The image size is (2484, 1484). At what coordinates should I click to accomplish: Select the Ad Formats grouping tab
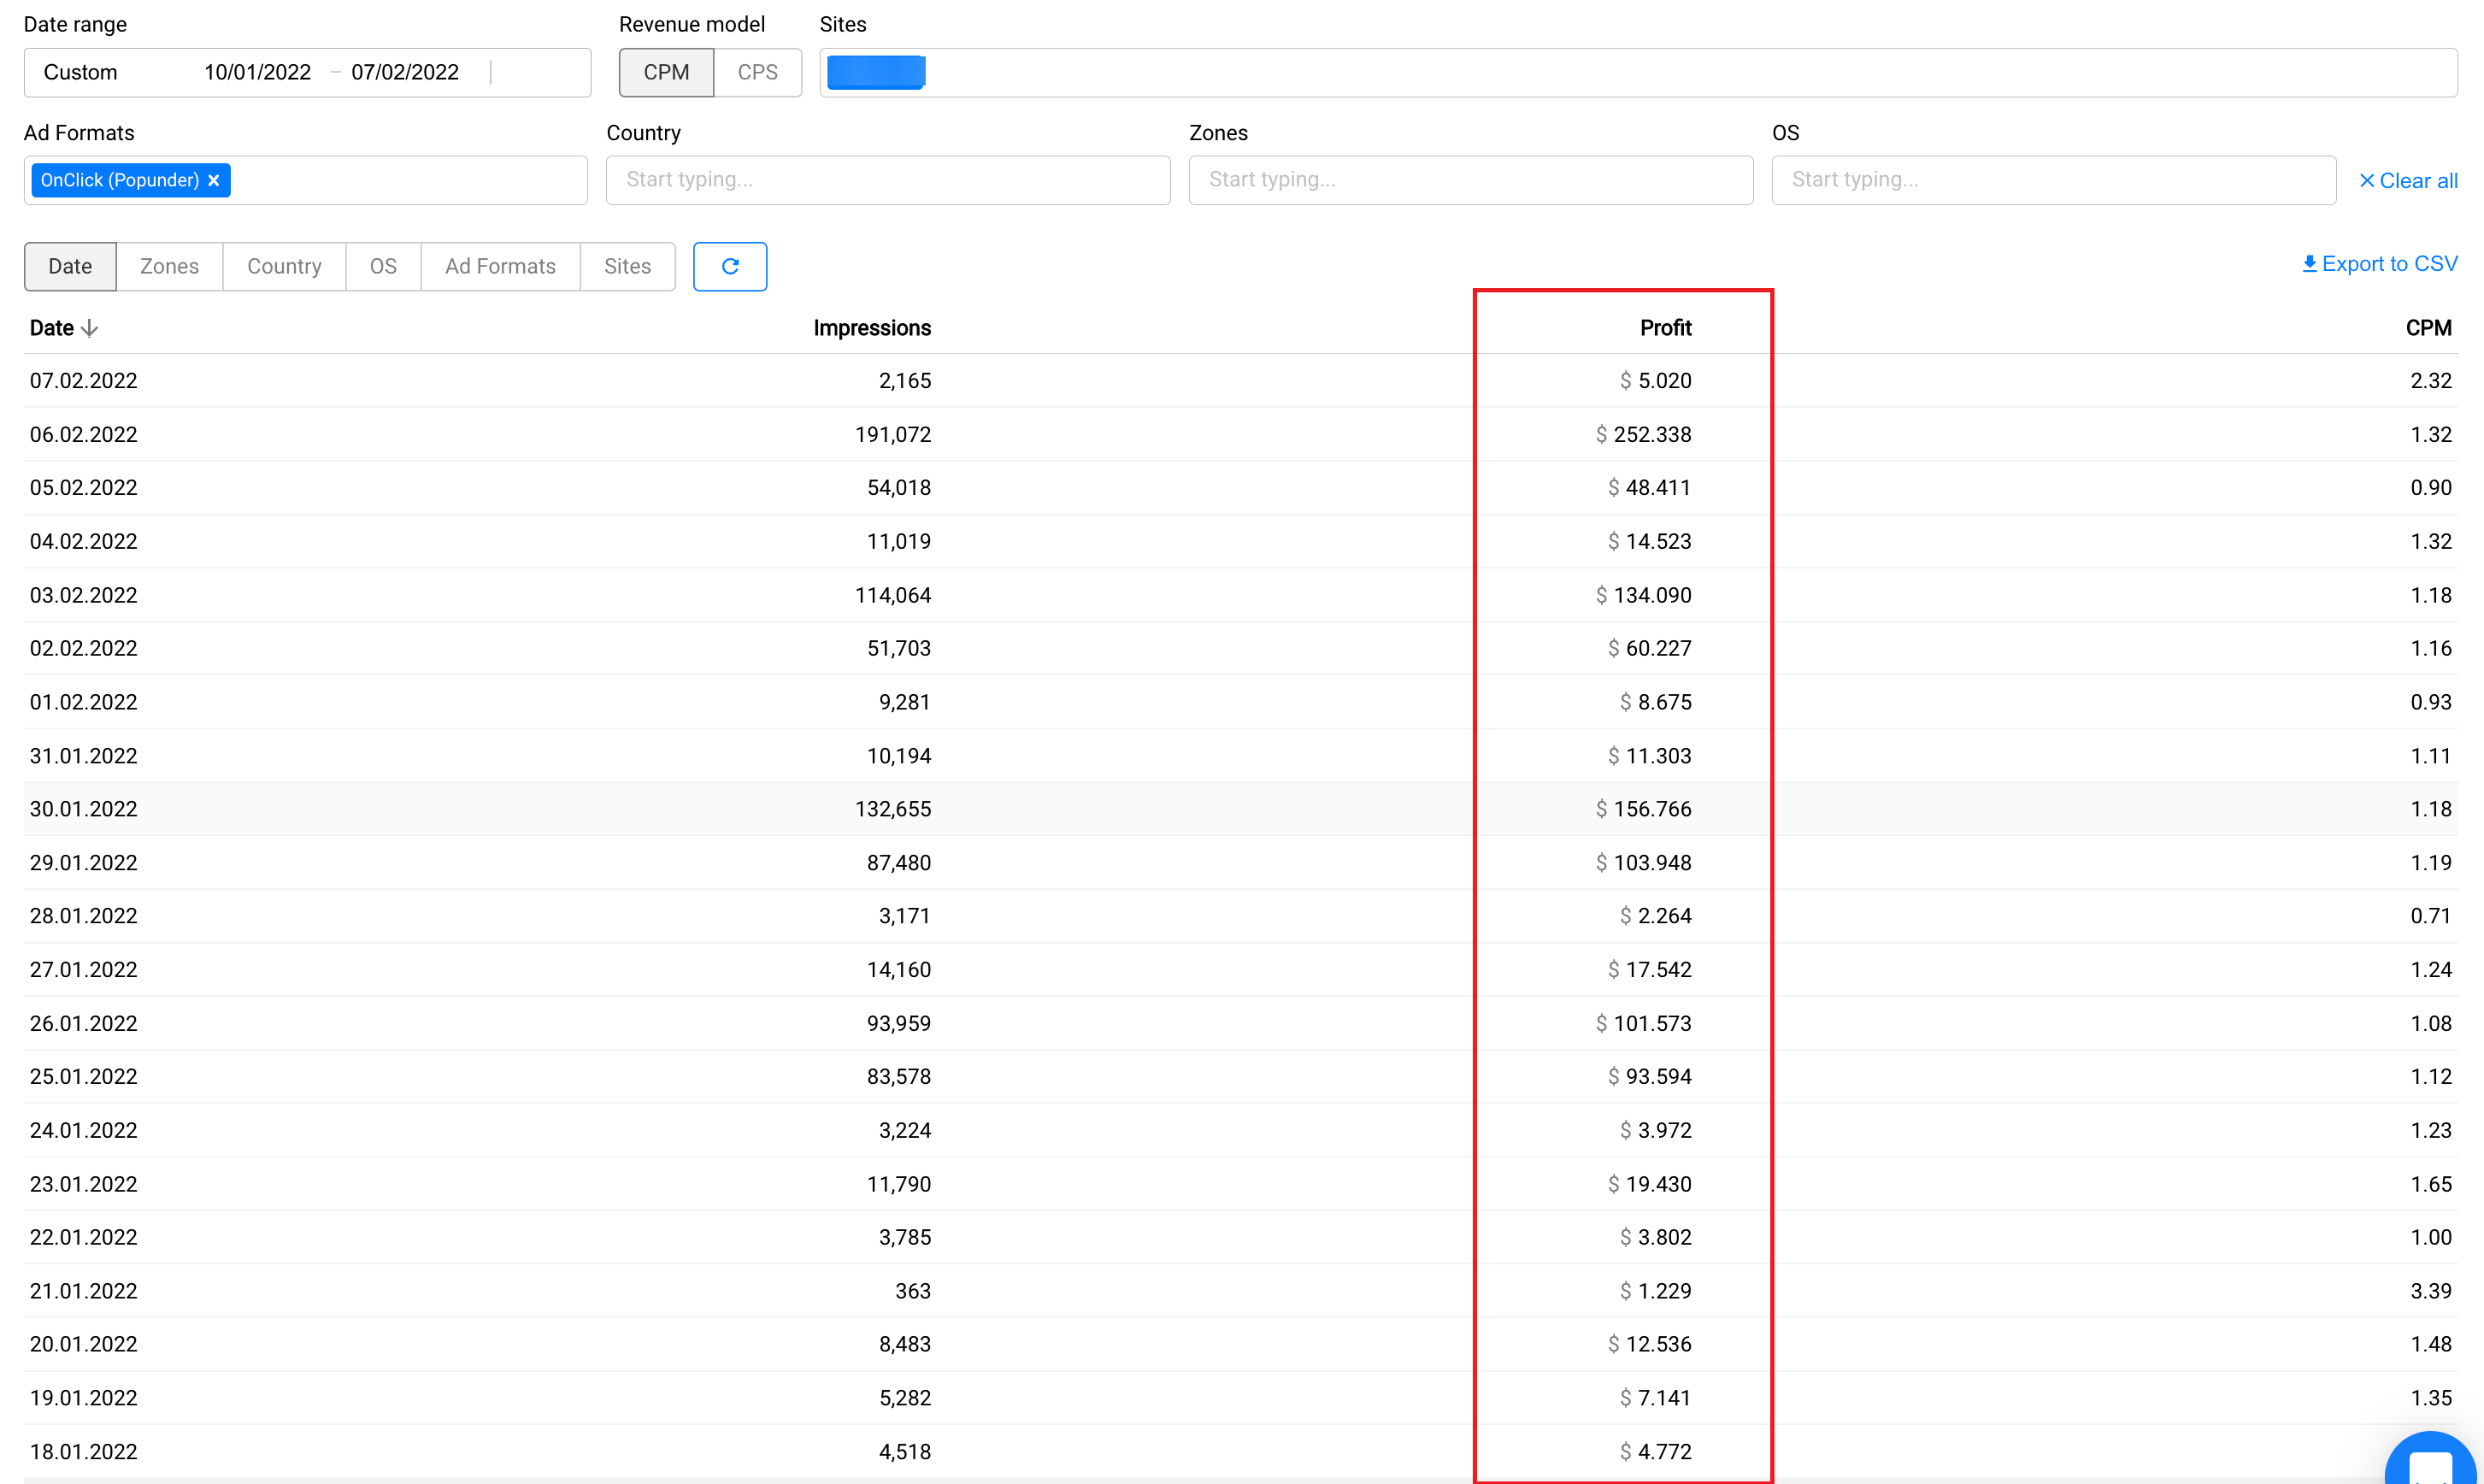tap(500, 266)
